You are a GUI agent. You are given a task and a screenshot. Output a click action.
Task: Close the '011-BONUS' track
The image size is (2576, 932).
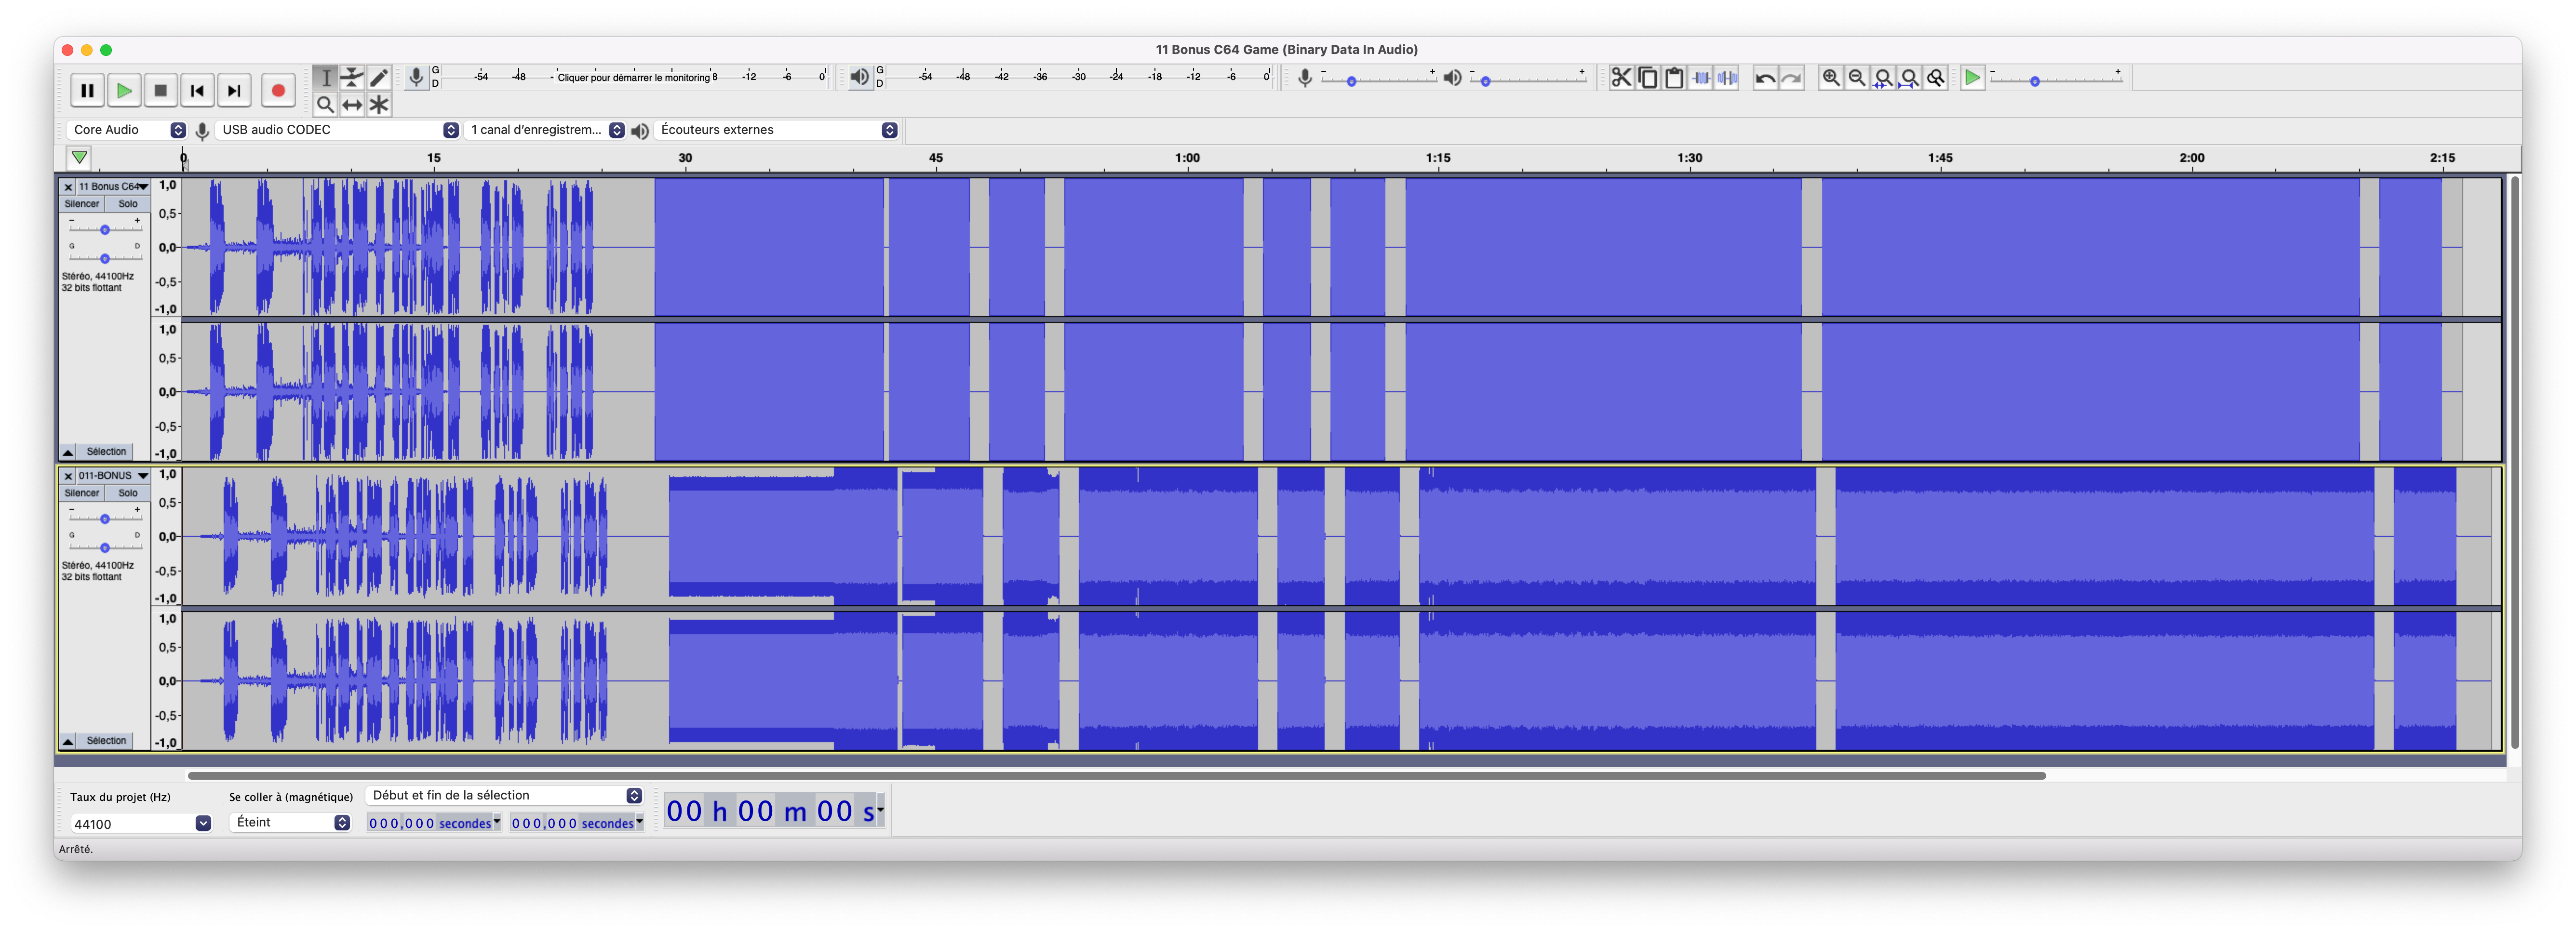68,476
